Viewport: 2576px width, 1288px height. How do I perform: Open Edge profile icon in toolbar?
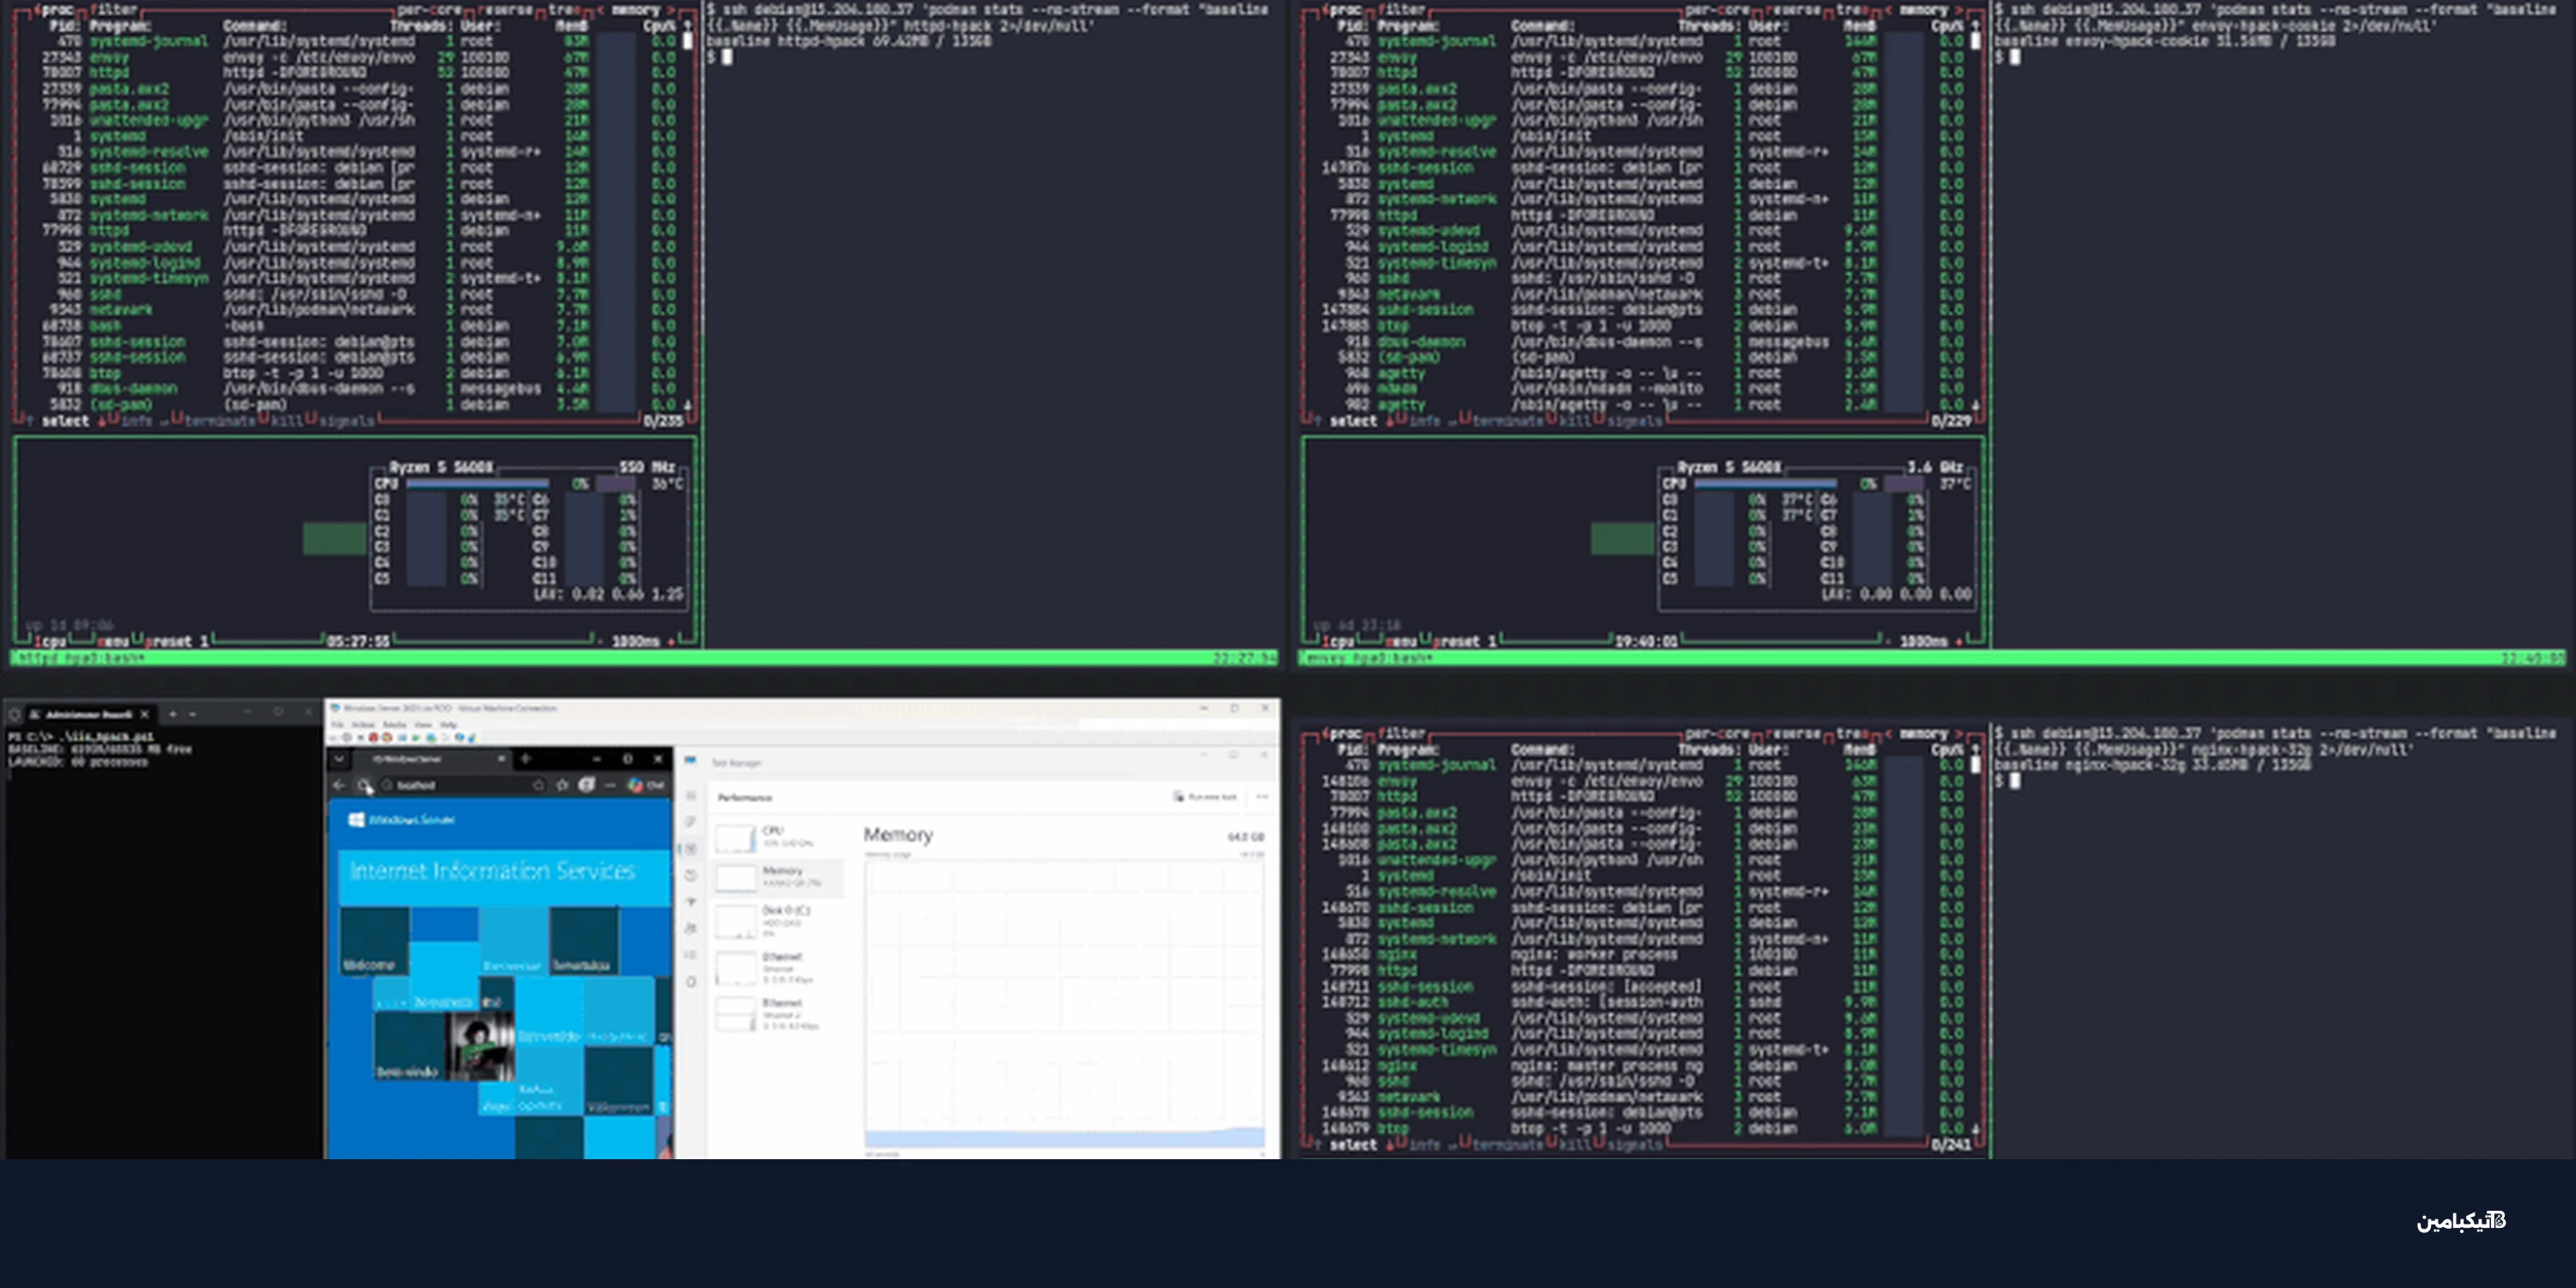tap(586, 786)
